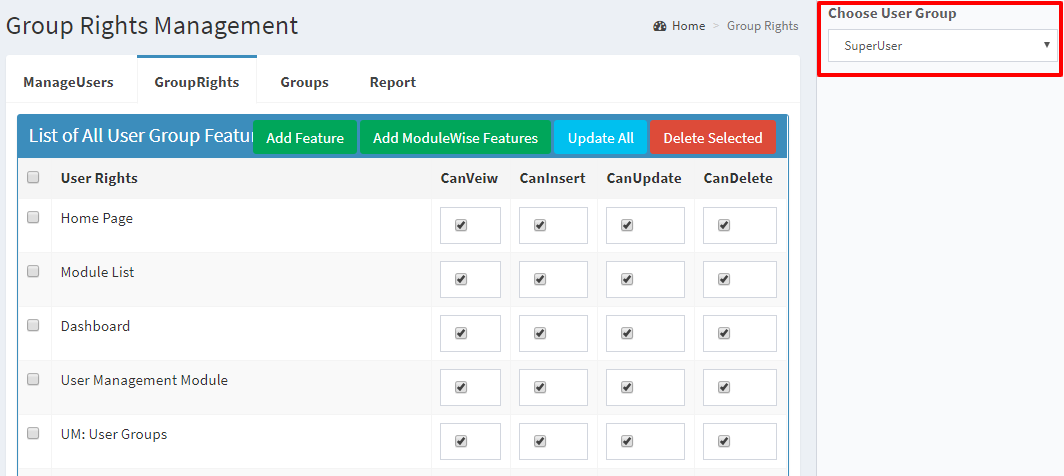Click the Add Feature button
Image resolution: width=1064 pixels, height=476 pixels.
[x=305, y=138]
